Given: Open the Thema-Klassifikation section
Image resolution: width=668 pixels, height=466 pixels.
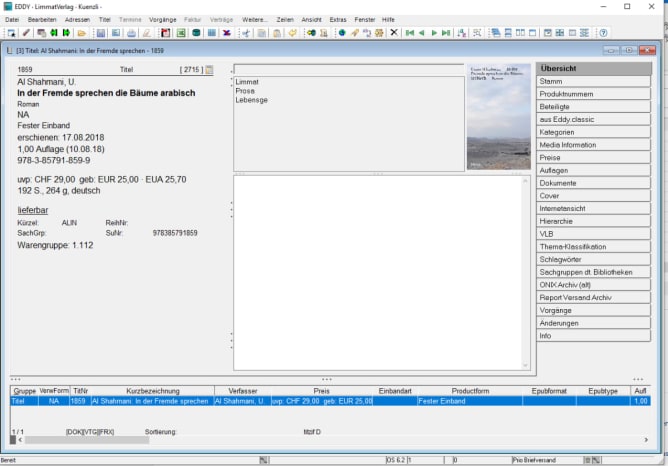Looking at the screenshot, I should coord(593,247).
